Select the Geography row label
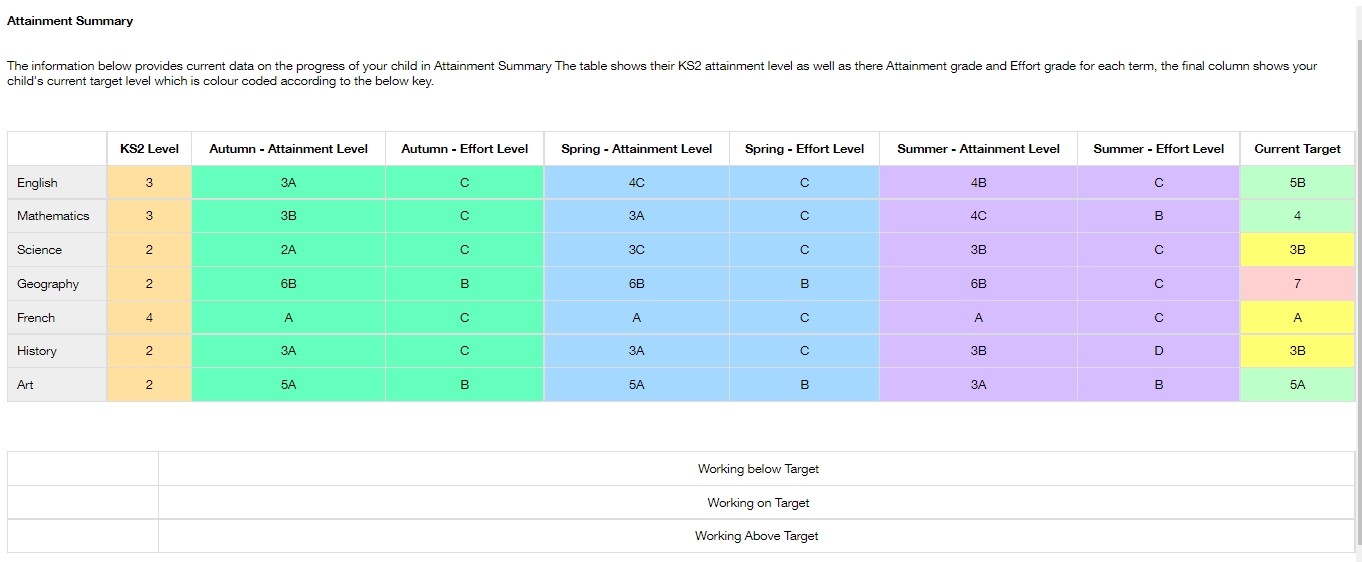 pos(48,284)
